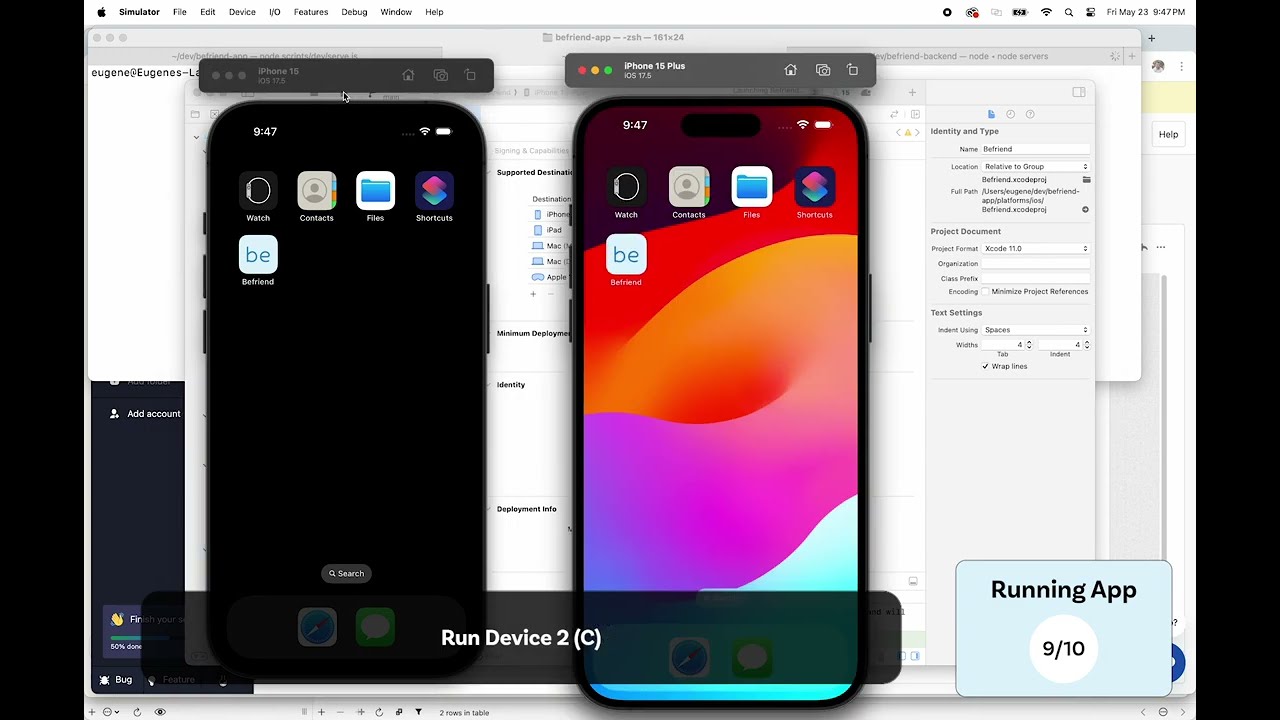1280x720 pixels.
Task: Toggle Minimize Project References checkbox
Action: point(985,291)
